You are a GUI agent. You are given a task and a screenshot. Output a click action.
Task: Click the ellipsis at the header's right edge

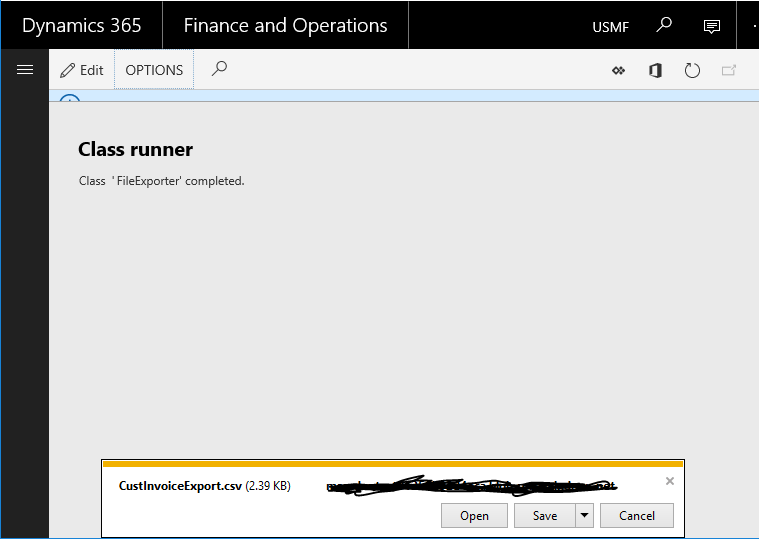coord(753,26)
